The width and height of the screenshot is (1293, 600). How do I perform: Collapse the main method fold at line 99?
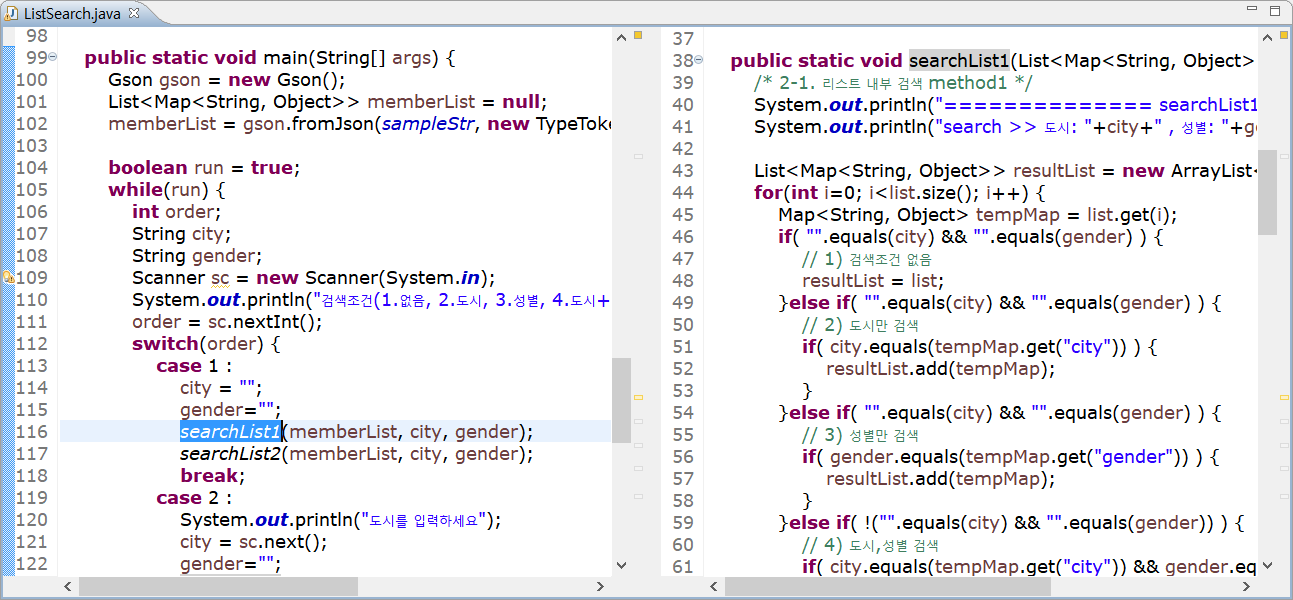(53, 57)
